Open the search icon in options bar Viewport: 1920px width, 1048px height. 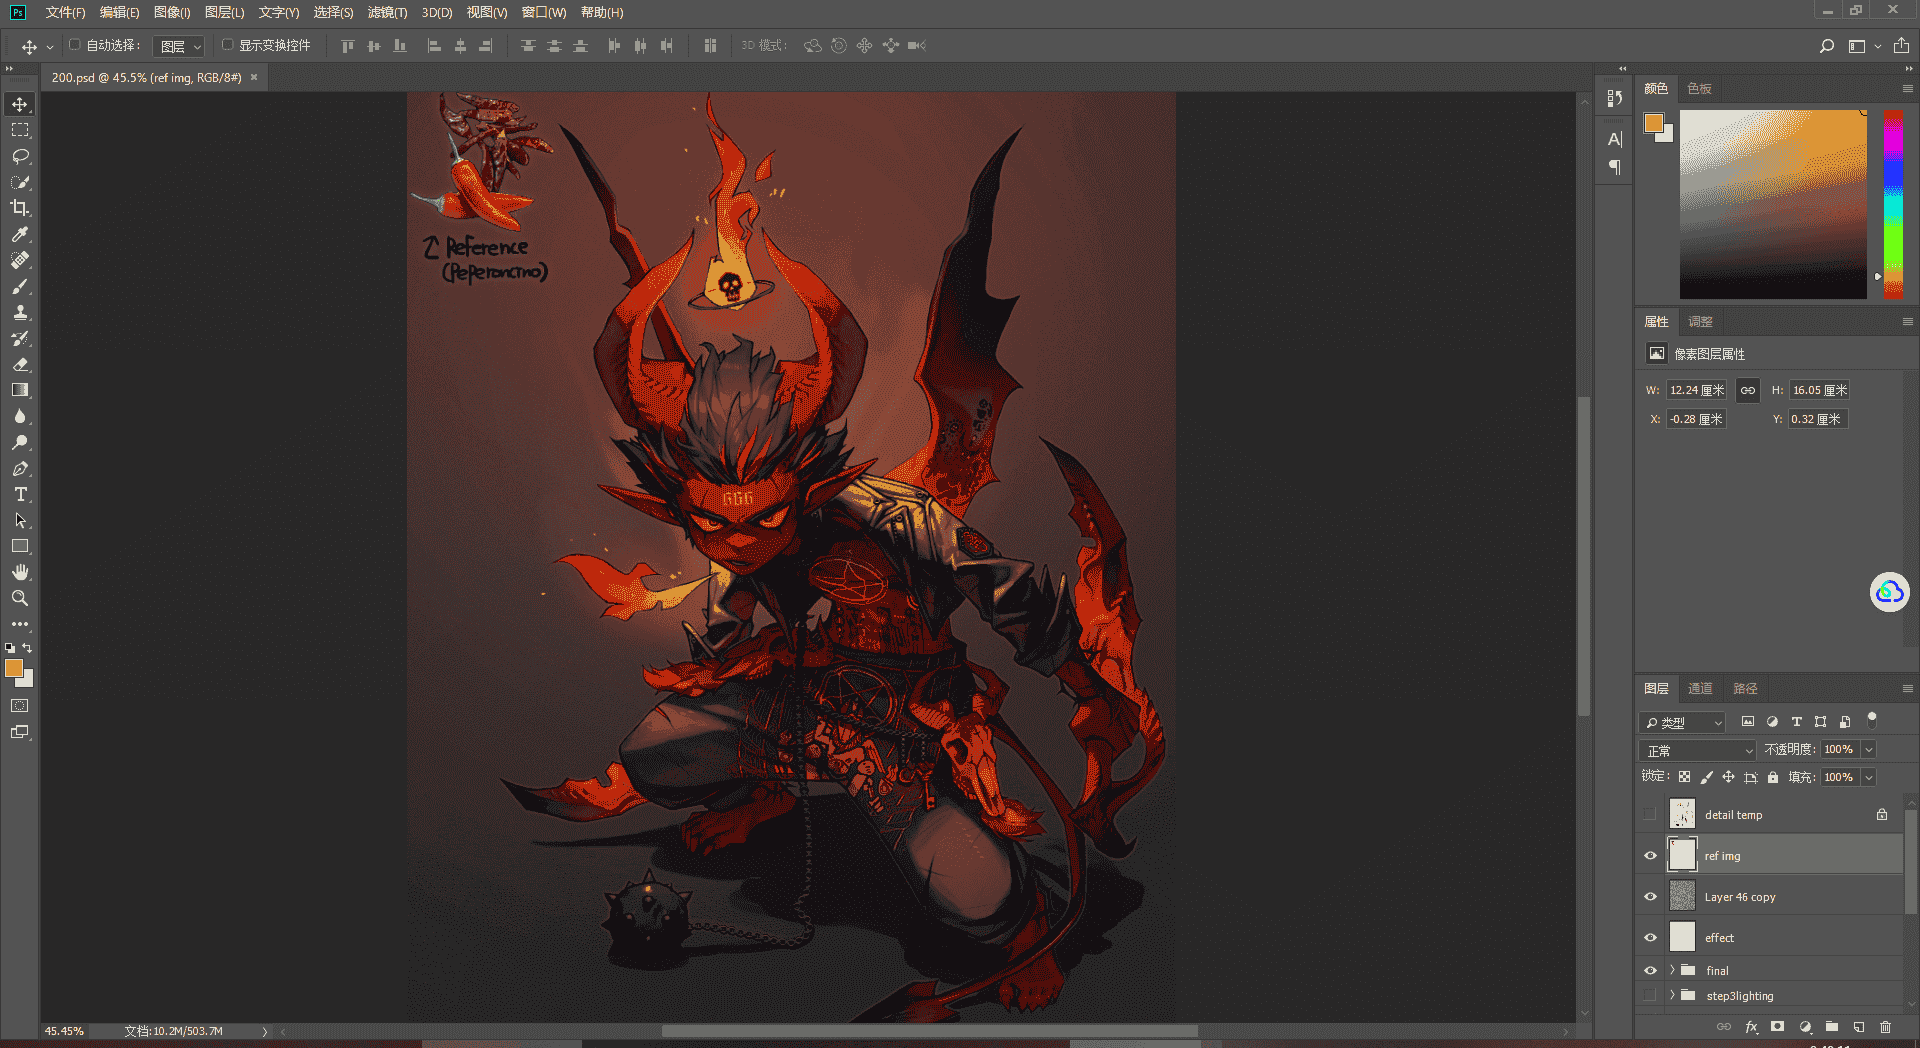(1827, 46)
